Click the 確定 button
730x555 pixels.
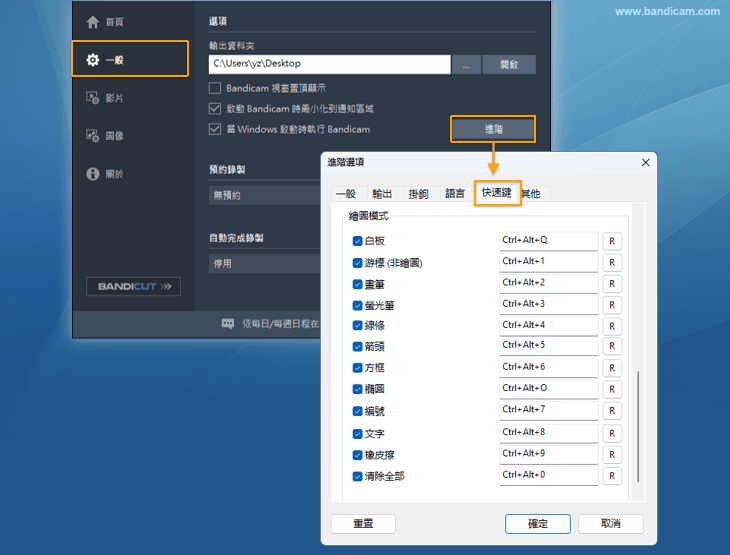pyautogui.click(x=537, y=524)
